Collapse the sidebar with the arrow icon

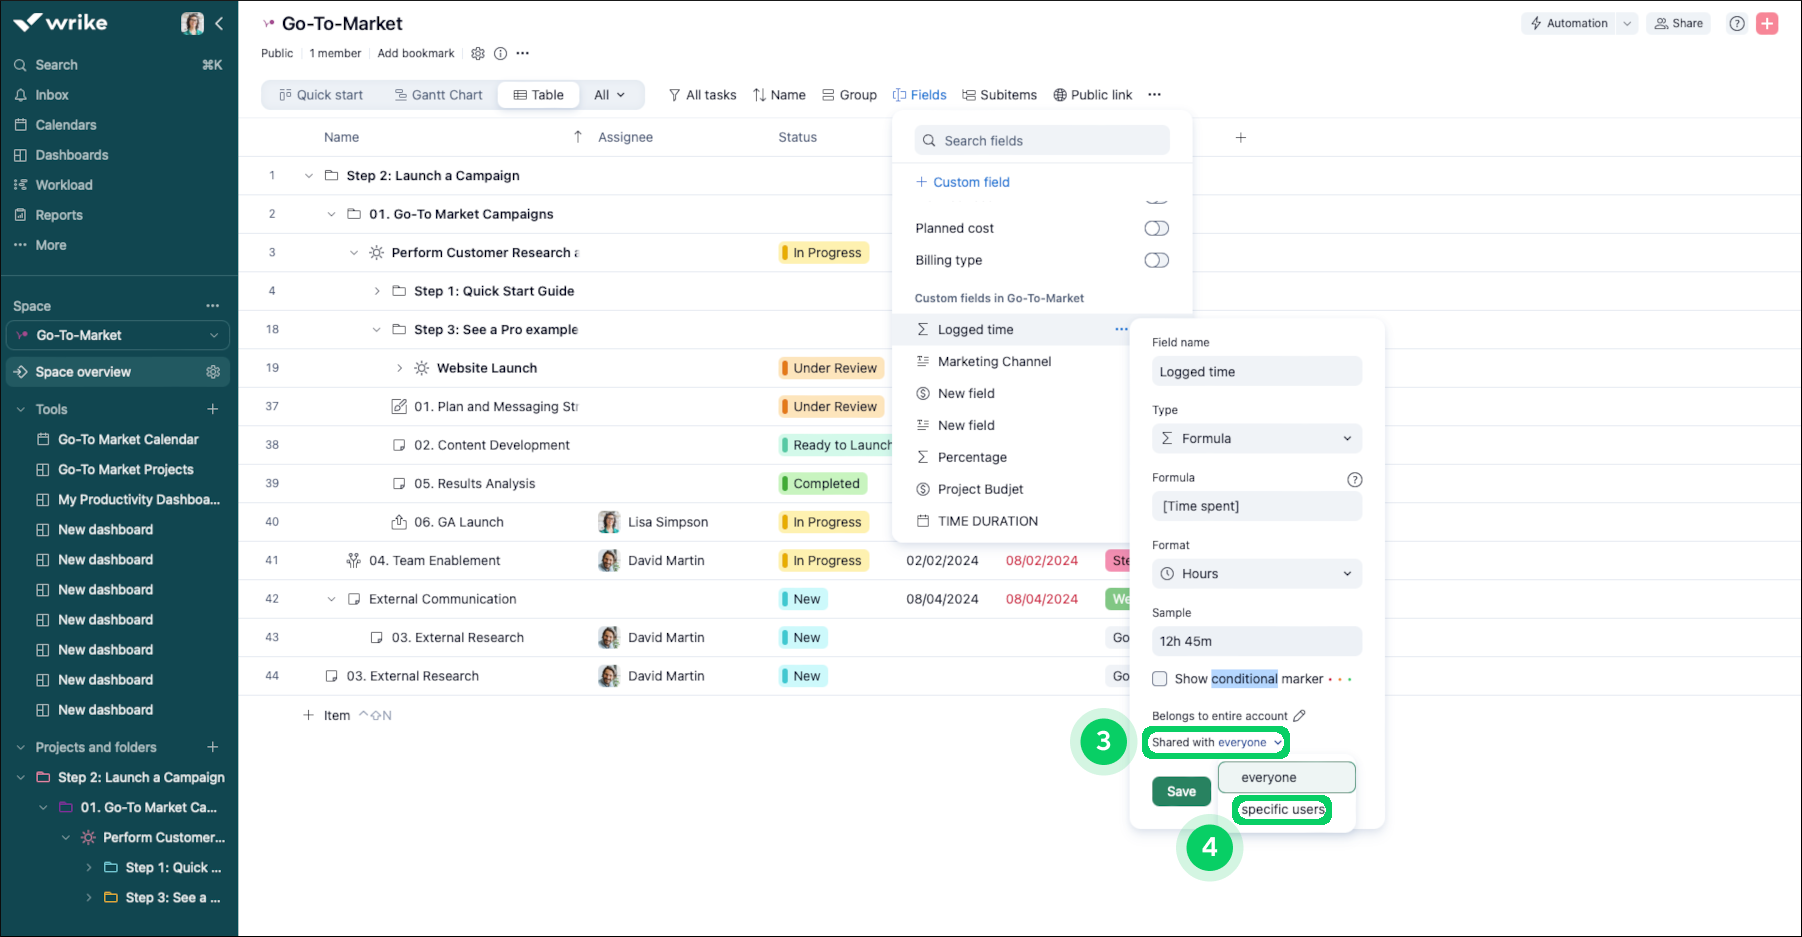pos(219,23)
